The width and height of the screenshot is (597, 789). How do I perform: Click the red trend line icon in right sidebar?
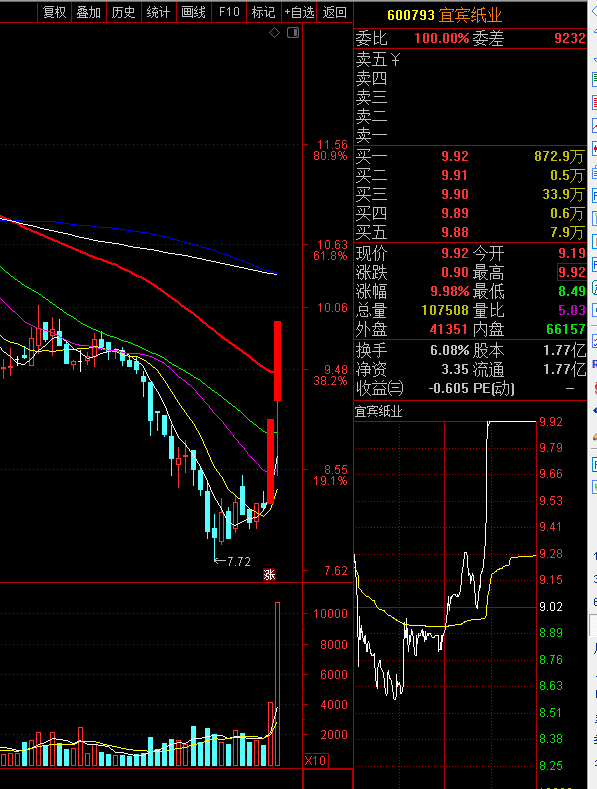(x=594, y=125)
